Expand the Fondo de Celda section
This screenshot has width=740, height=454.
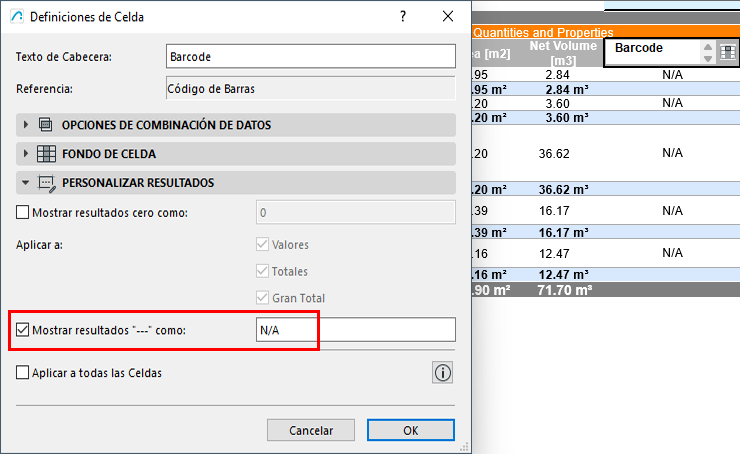point(26,153)
